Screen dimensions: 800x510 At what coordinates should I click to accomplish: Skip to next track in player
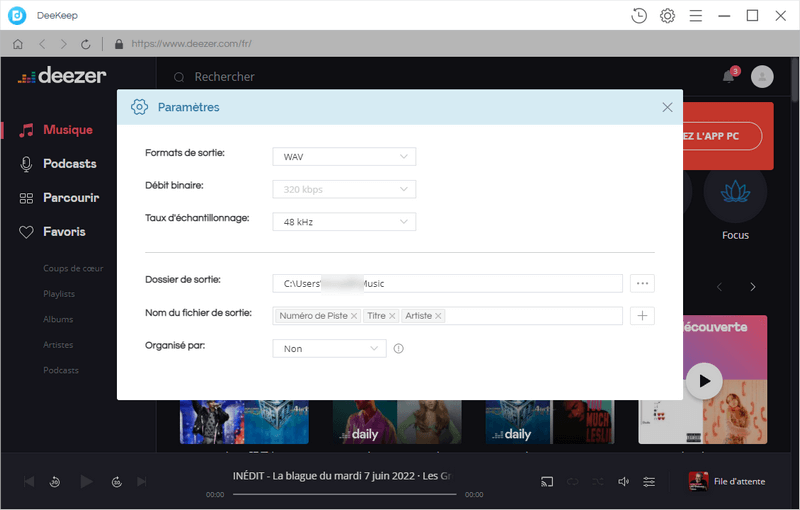pyautogui.click(x=142, y=481)
